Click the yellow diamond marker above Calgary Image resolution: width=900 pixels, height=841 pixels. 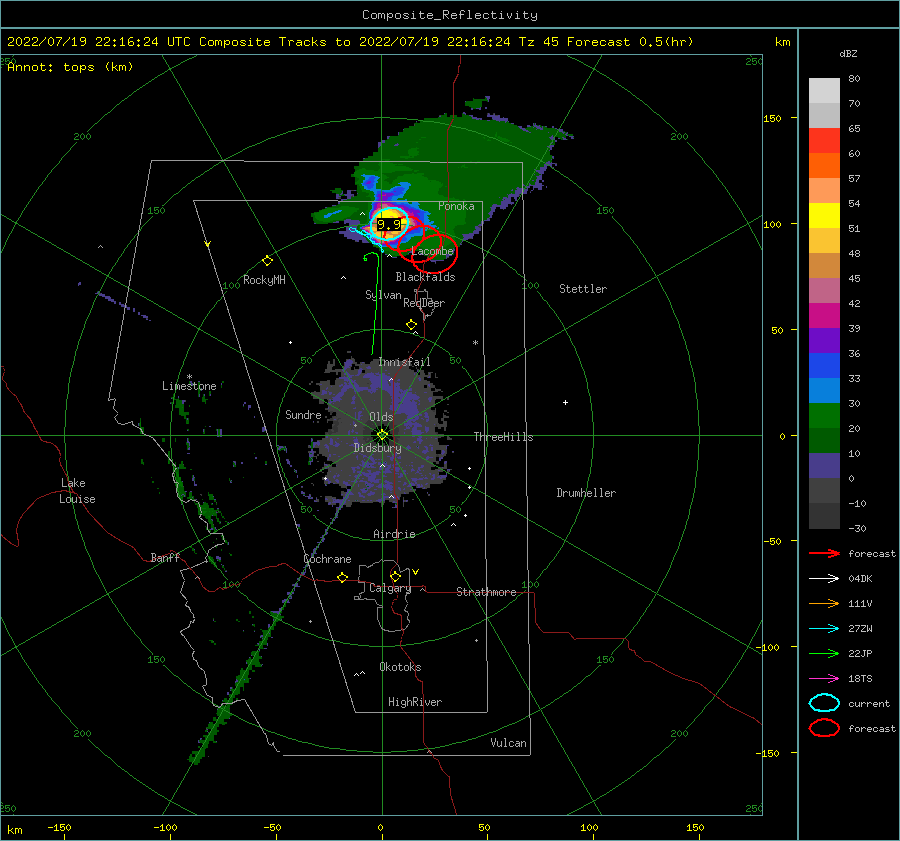pos(395,576)
